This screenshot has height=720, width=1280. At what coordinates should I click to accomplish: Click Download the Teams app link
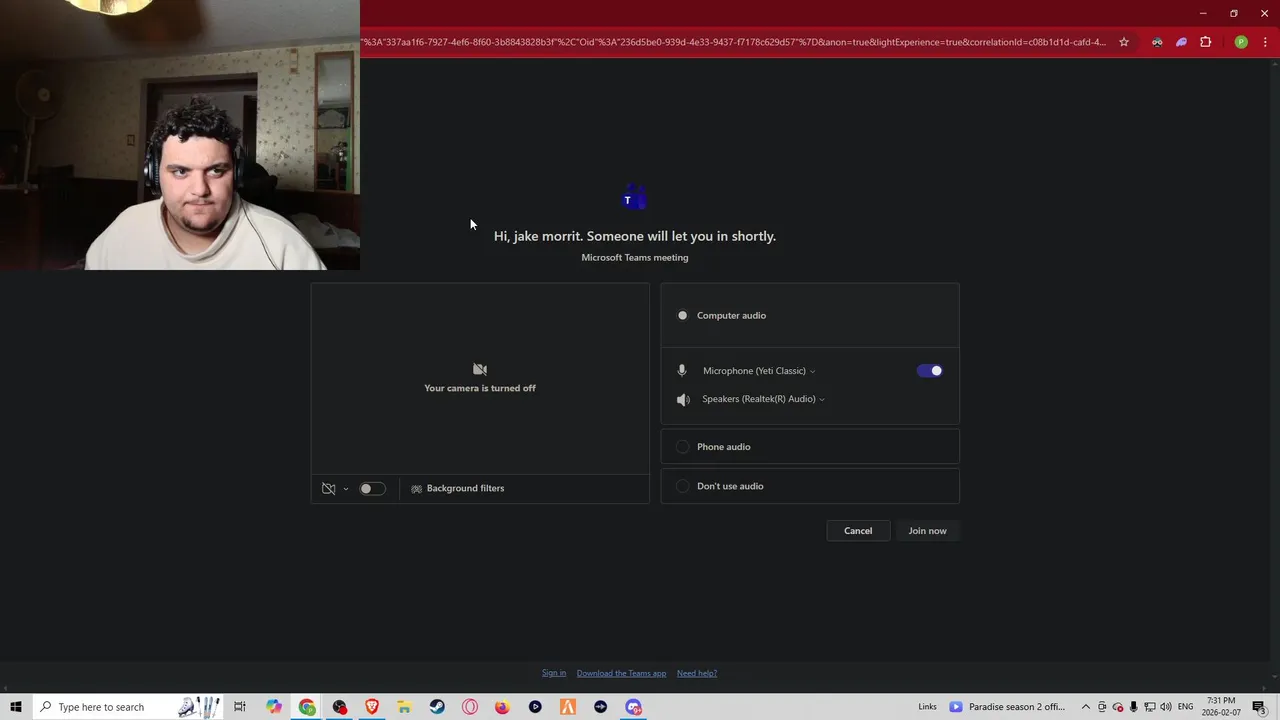pyautogui.click(x=621, y=673)
